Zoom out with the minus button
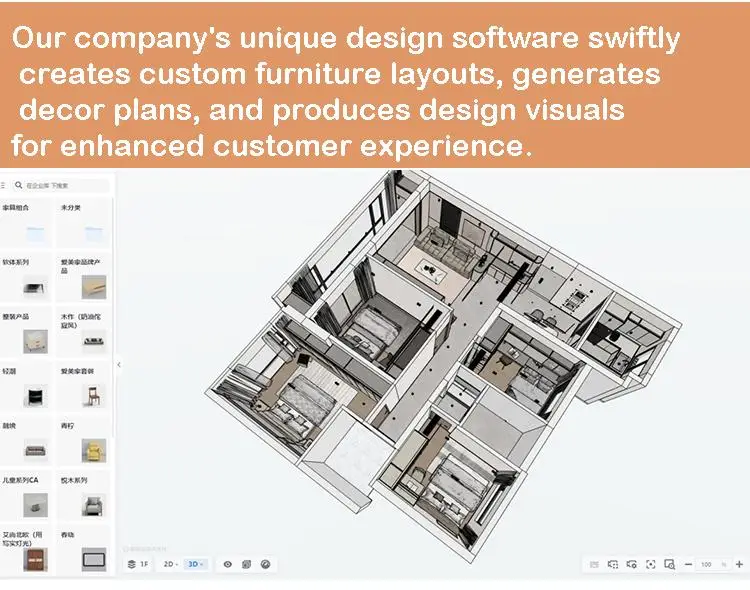 688,564
